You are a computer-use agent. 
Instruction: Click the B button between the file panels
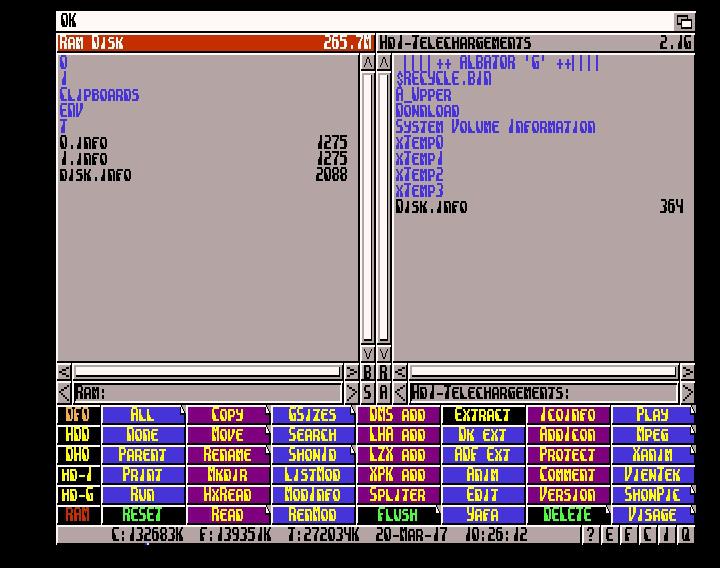[x=367, y=372]
